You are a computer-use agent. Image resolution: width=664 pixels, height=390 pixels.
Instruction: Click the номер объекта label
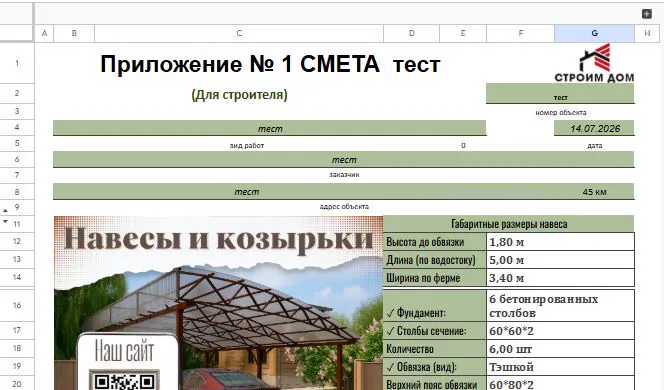click(561, 113)
